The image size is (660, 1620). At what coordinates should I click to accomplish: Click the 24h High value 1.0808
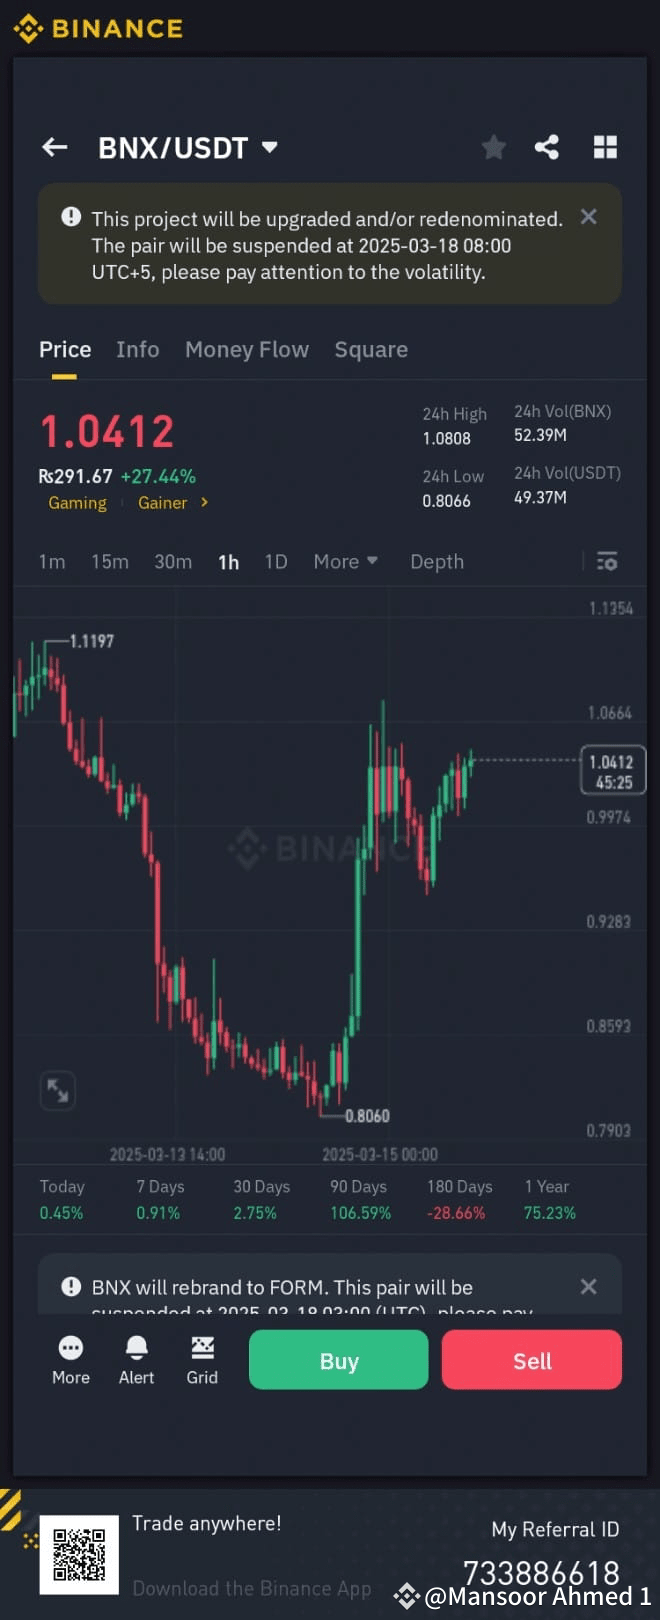446,438
